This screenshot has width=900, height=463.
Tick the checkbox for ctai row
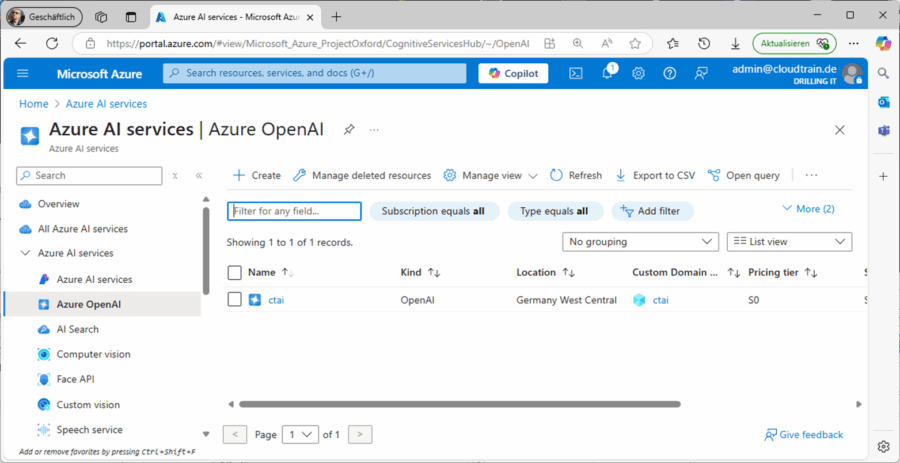(234, 299)
